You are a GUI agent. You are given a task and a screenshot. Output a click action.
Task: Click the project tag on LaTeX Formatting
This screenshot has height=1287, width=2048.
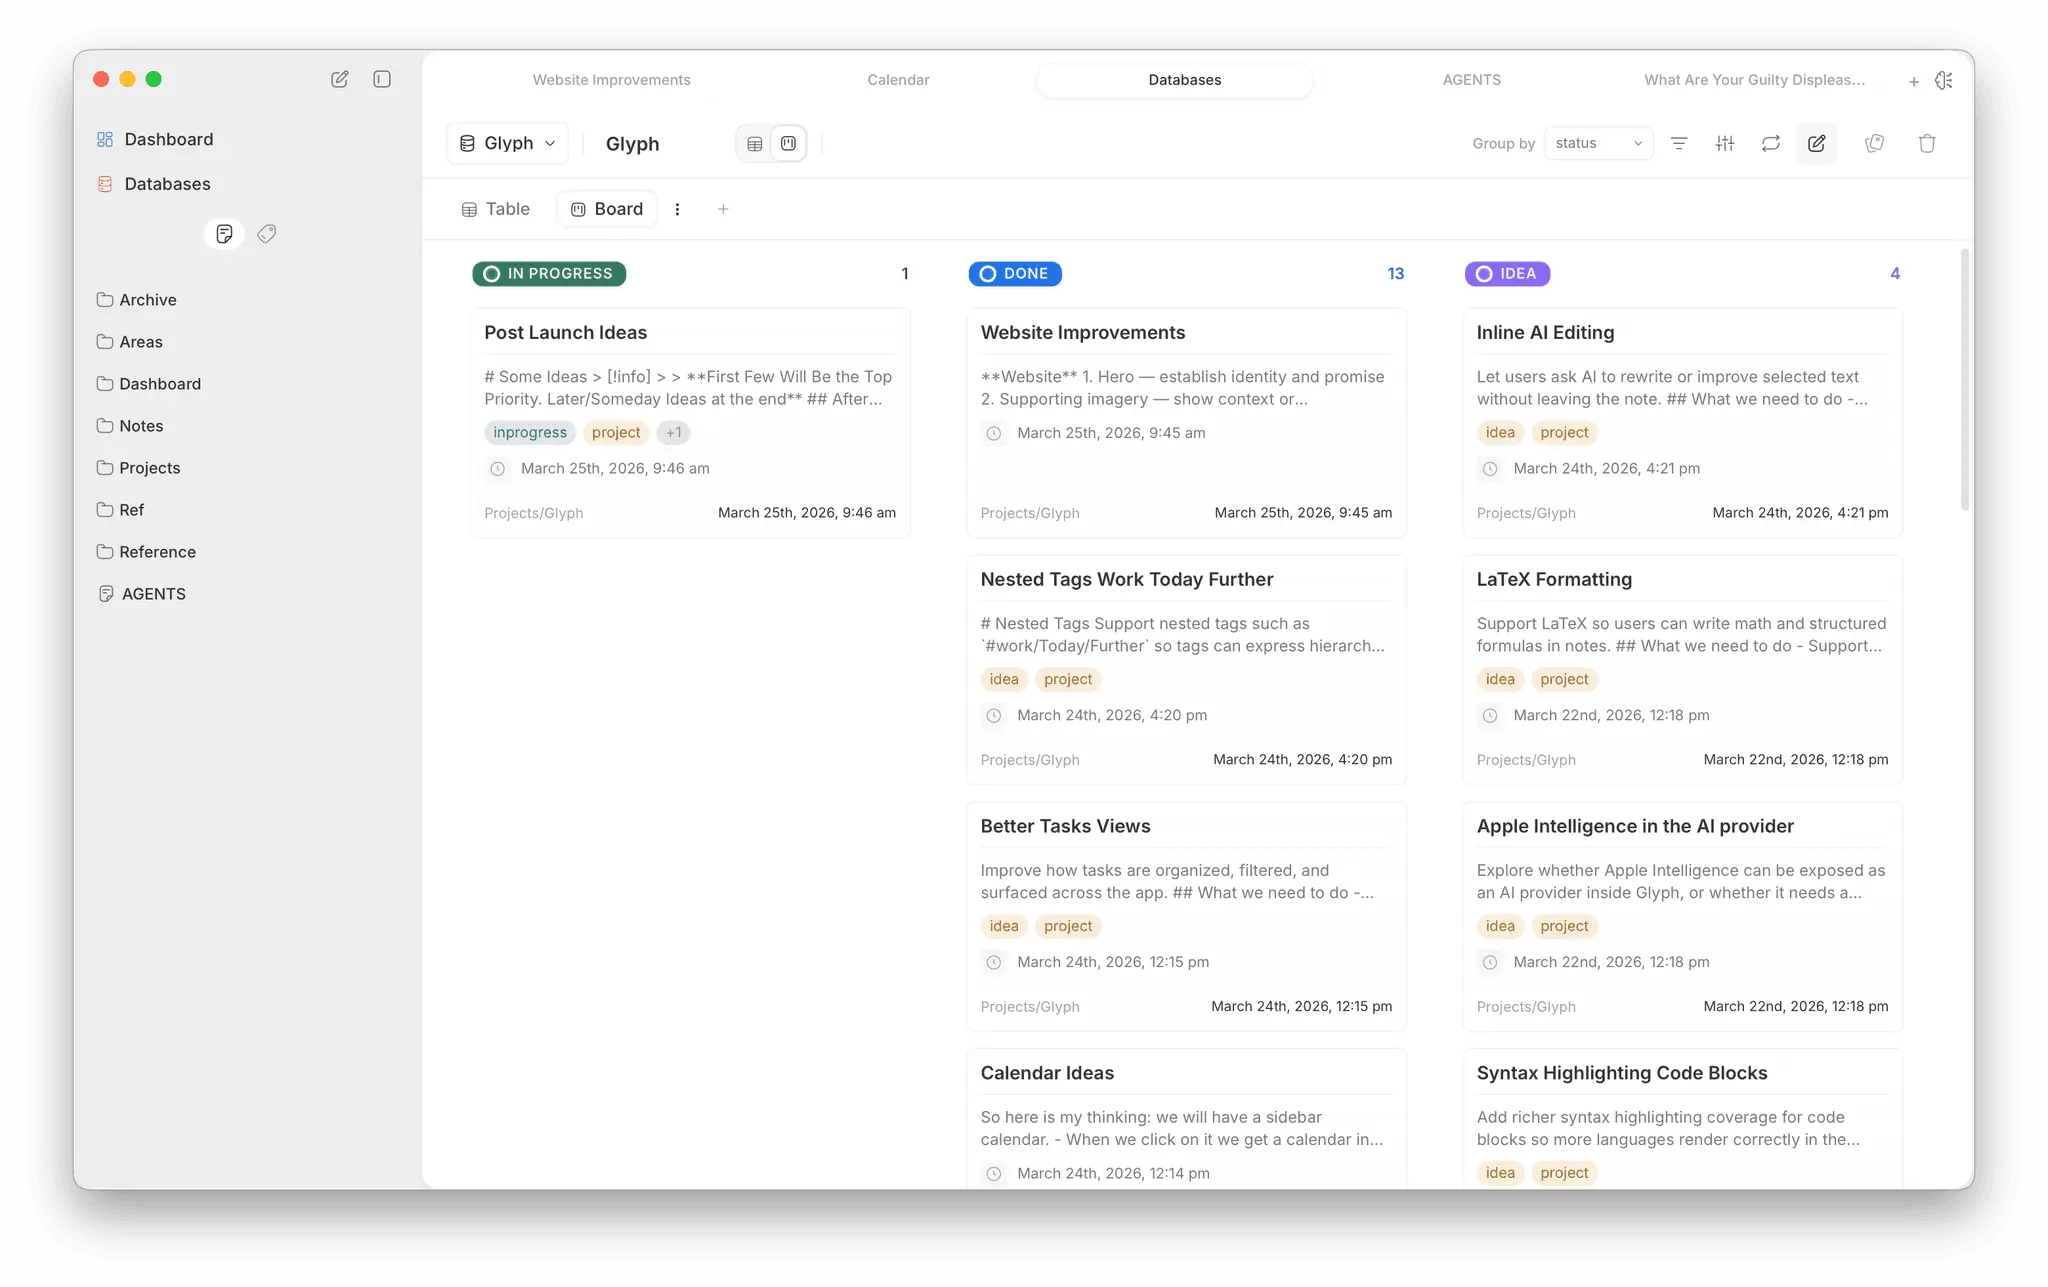1564,680
